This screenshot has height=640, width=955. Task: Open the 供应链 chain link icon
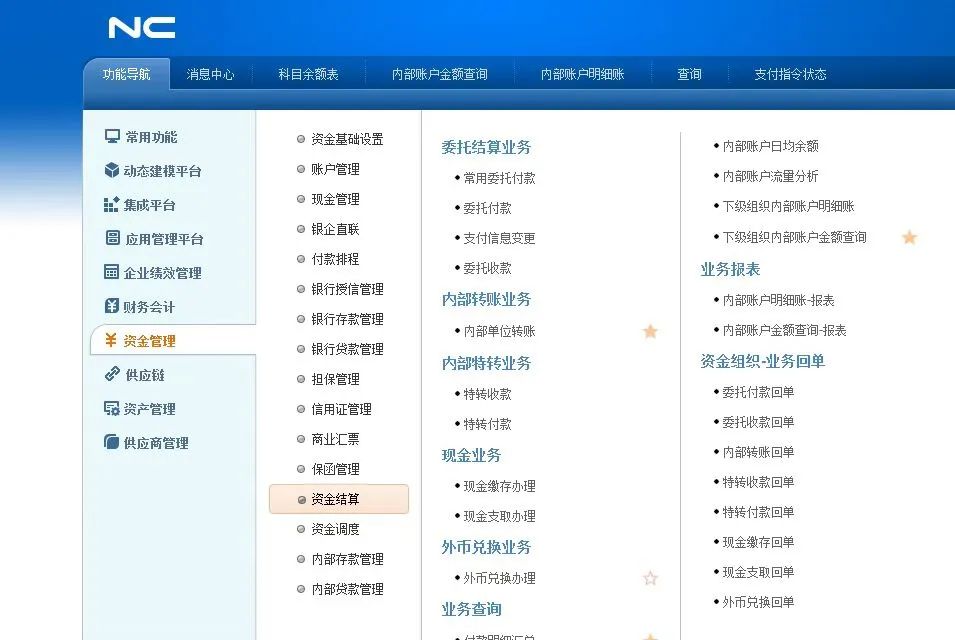[112, 375]
